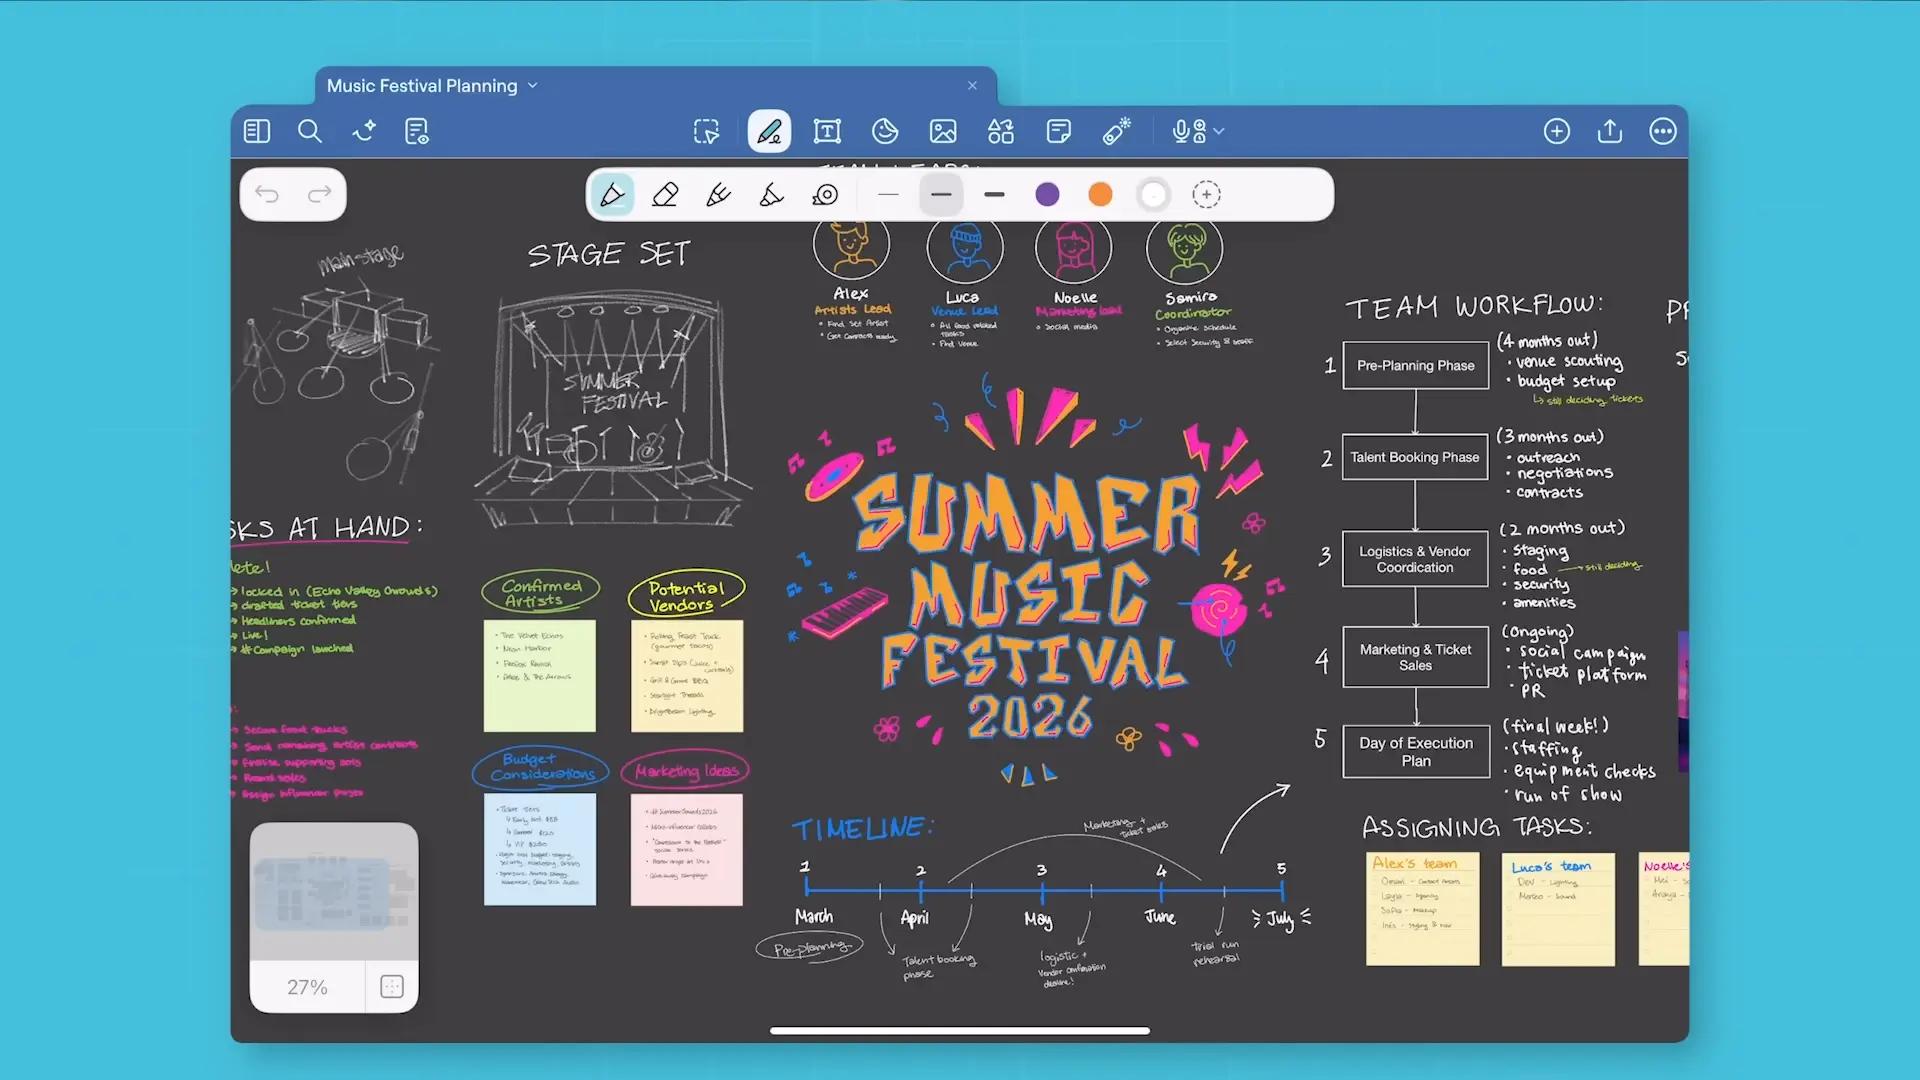Image resolution: width=1920 pixels, height=1080 pixels.
Task: Select the thick stroke width
Action: click(994, 194)
